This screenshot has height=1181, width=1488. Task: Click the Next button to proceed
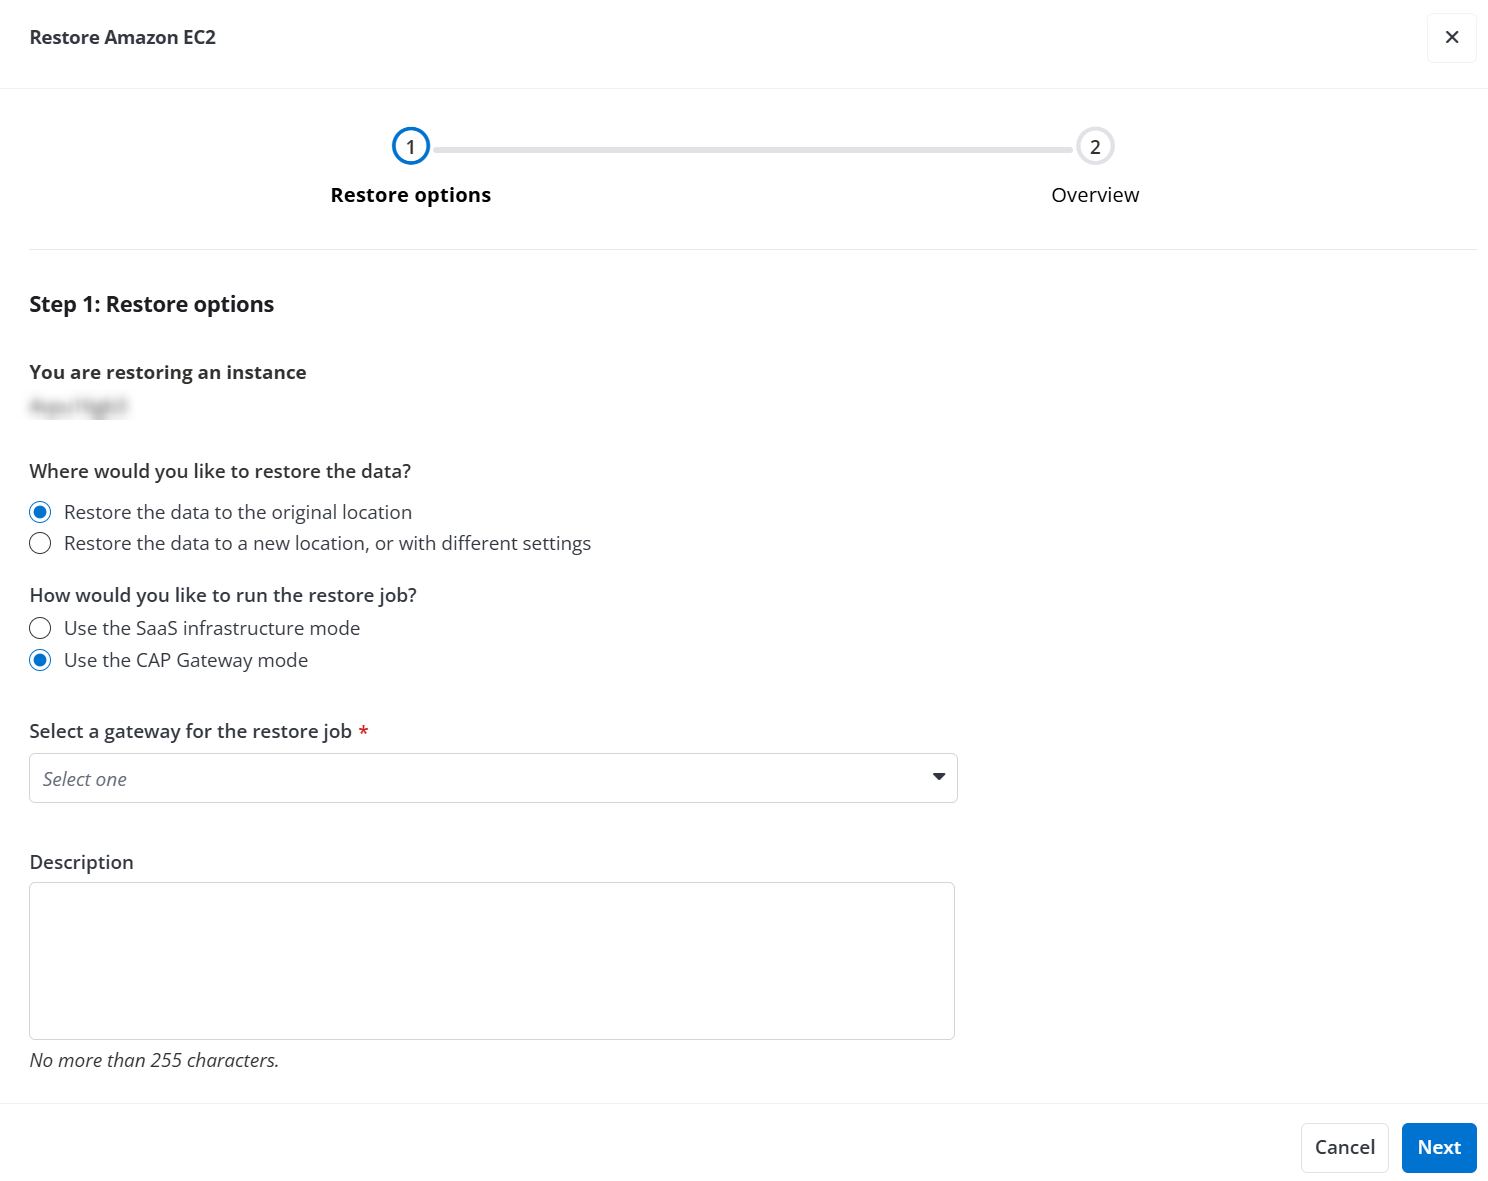(1438, 1147)
